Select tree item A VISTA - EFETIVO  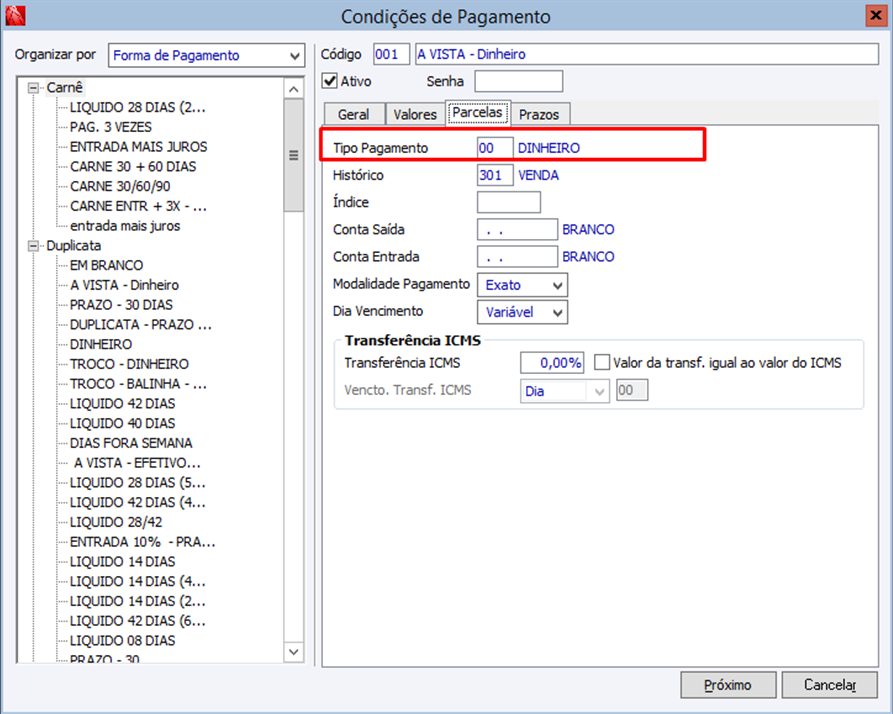137,463
